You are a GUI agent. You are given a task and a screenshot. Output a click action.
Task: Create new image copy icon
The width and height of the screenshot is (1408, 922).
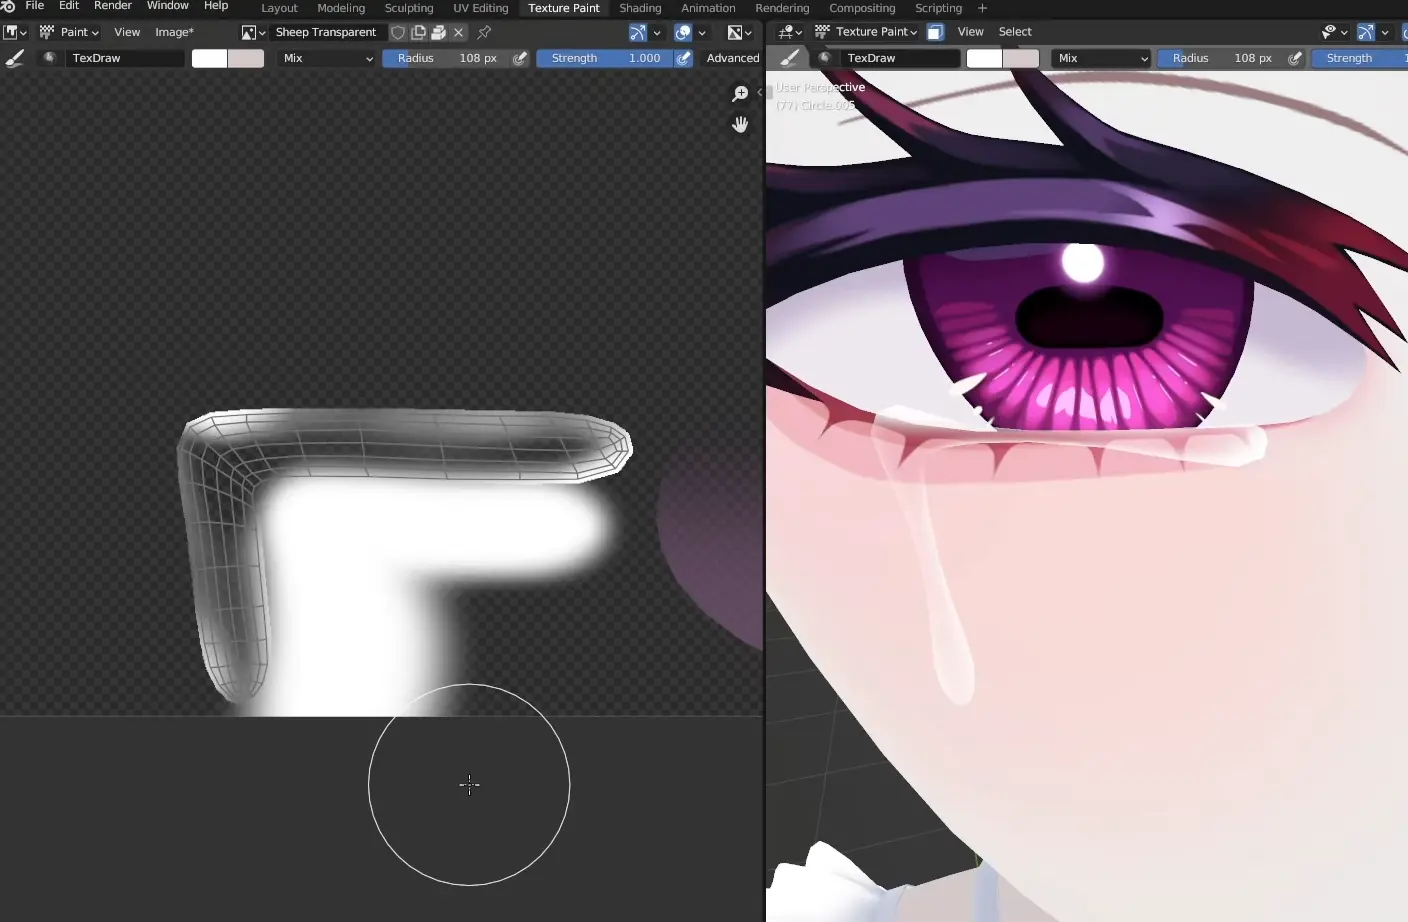tap(418, 32)
